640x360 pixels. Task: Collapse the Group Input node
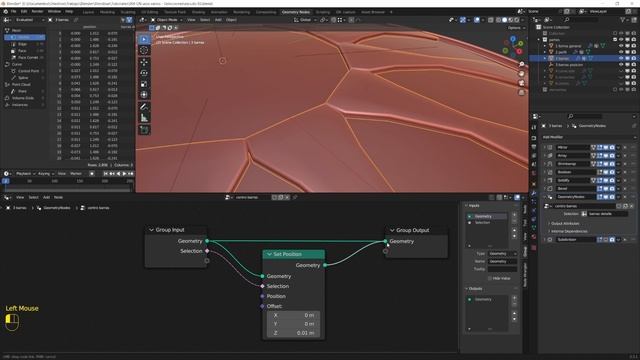coord(151,230)
